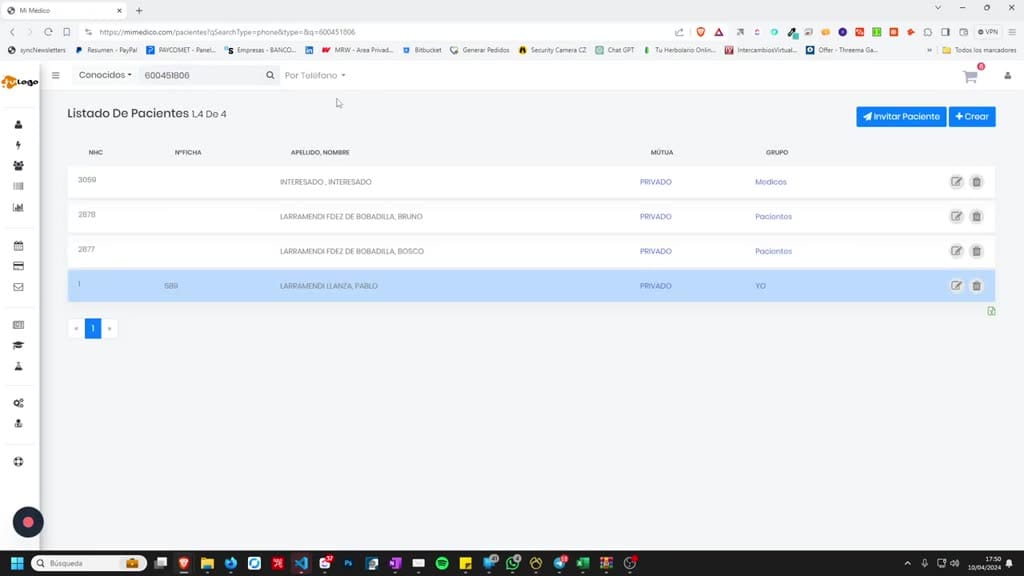1024x576 pixels.
Task: Expand the Conocidos dropdown
Action: (x=104, y=75)
